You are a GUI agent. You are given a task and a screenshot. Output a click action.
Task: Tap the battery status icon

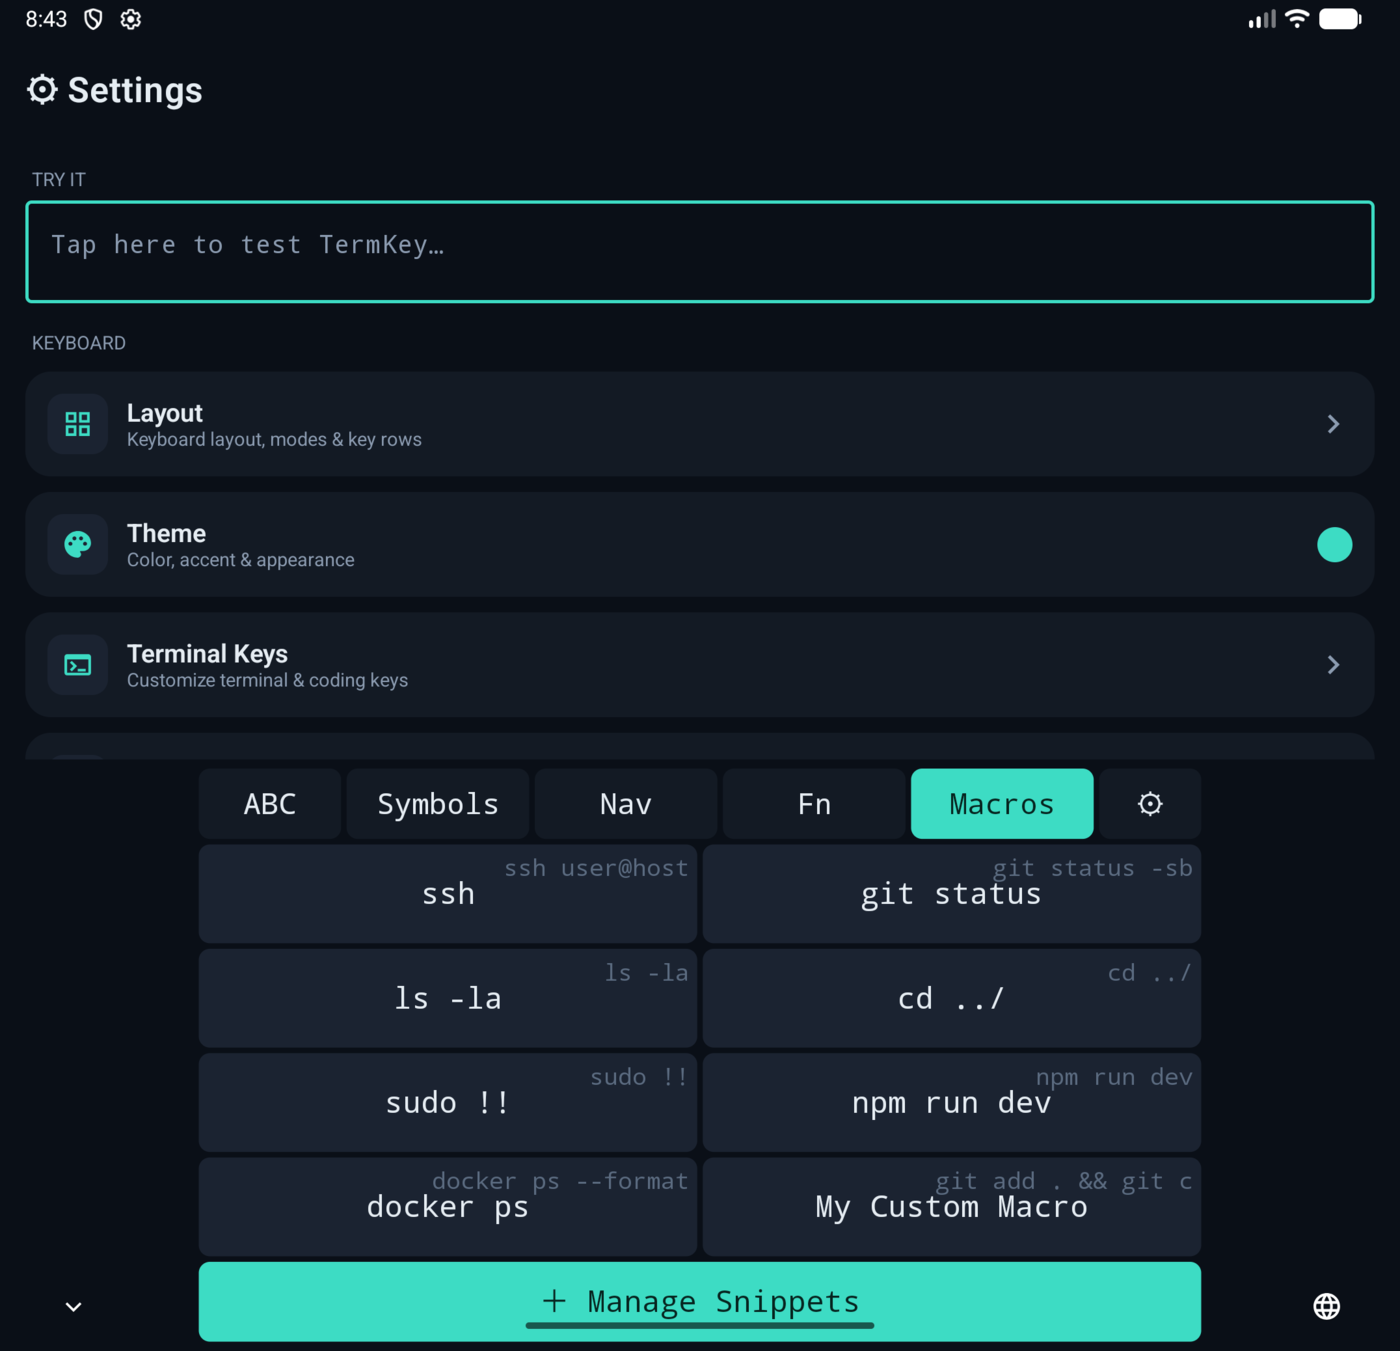pos(1340,19)
